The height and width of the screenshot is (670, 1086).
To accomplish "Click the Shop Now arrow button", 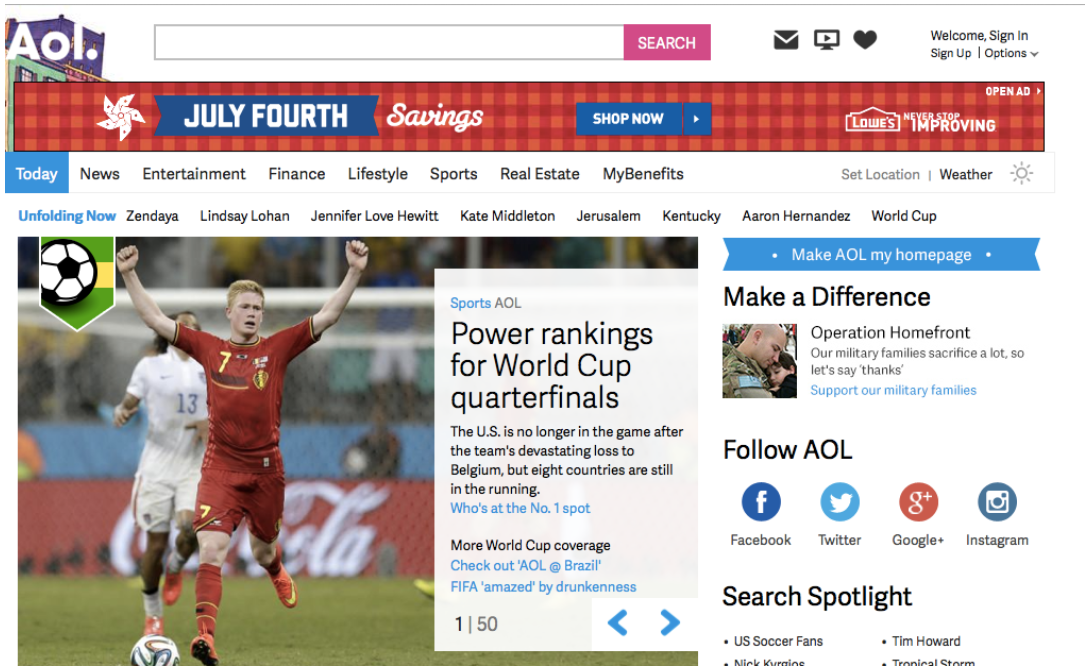I will click(697, 119).
